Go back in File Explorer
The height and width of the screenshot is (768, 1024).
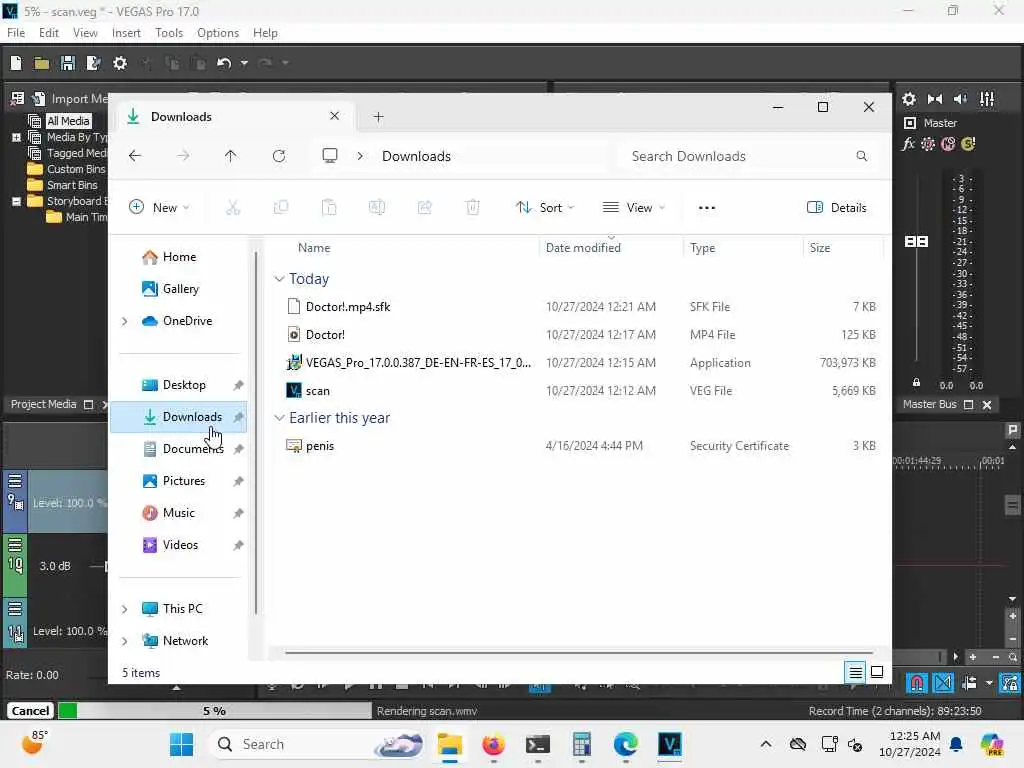pyautogui.click(x=135, y=156)
